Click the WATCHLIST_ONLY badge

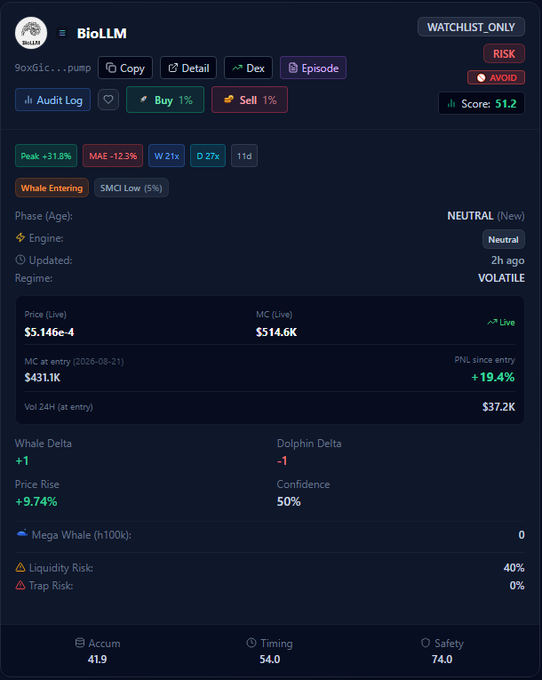[x=471, y=27]
